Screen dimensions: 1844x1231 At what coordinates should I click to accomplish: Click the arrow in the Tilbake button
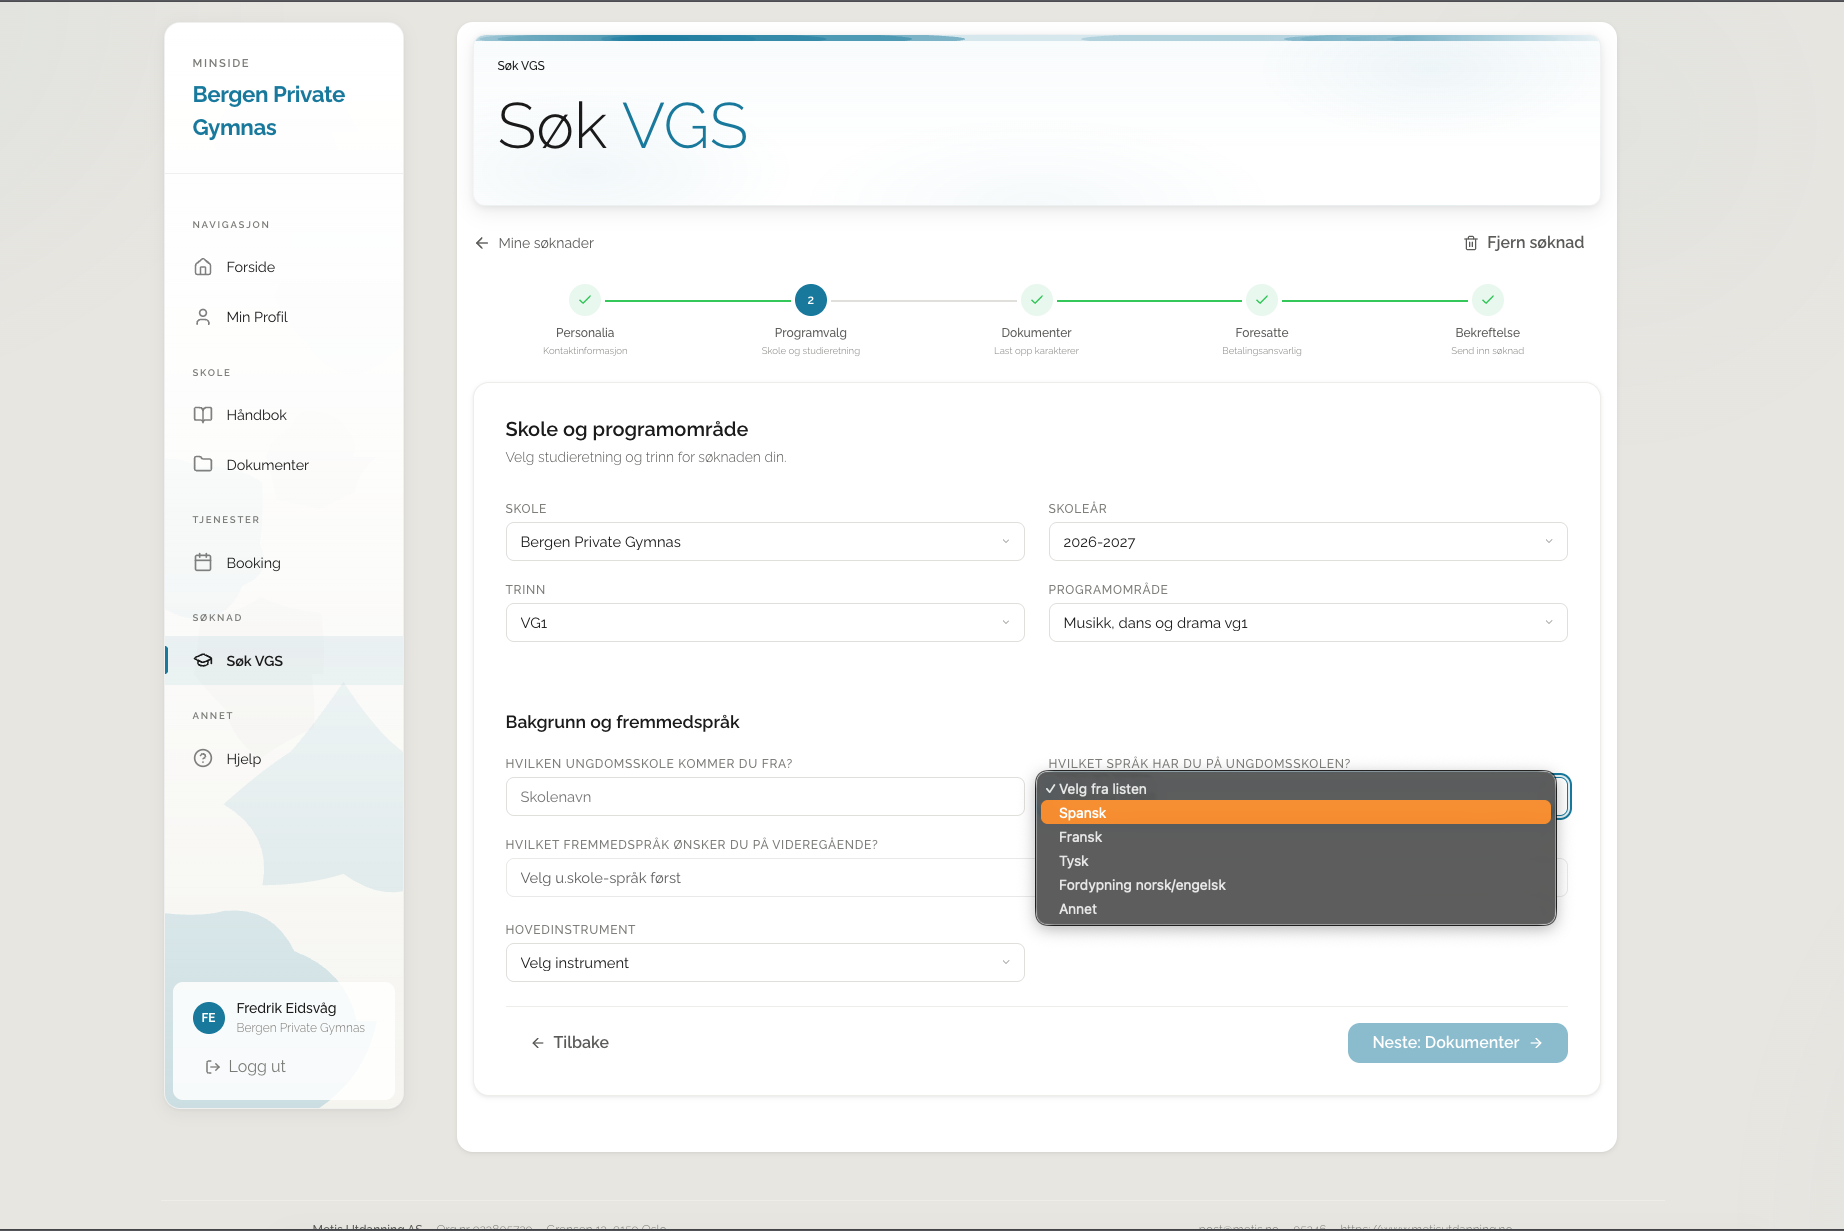(x=538, y=1043)
